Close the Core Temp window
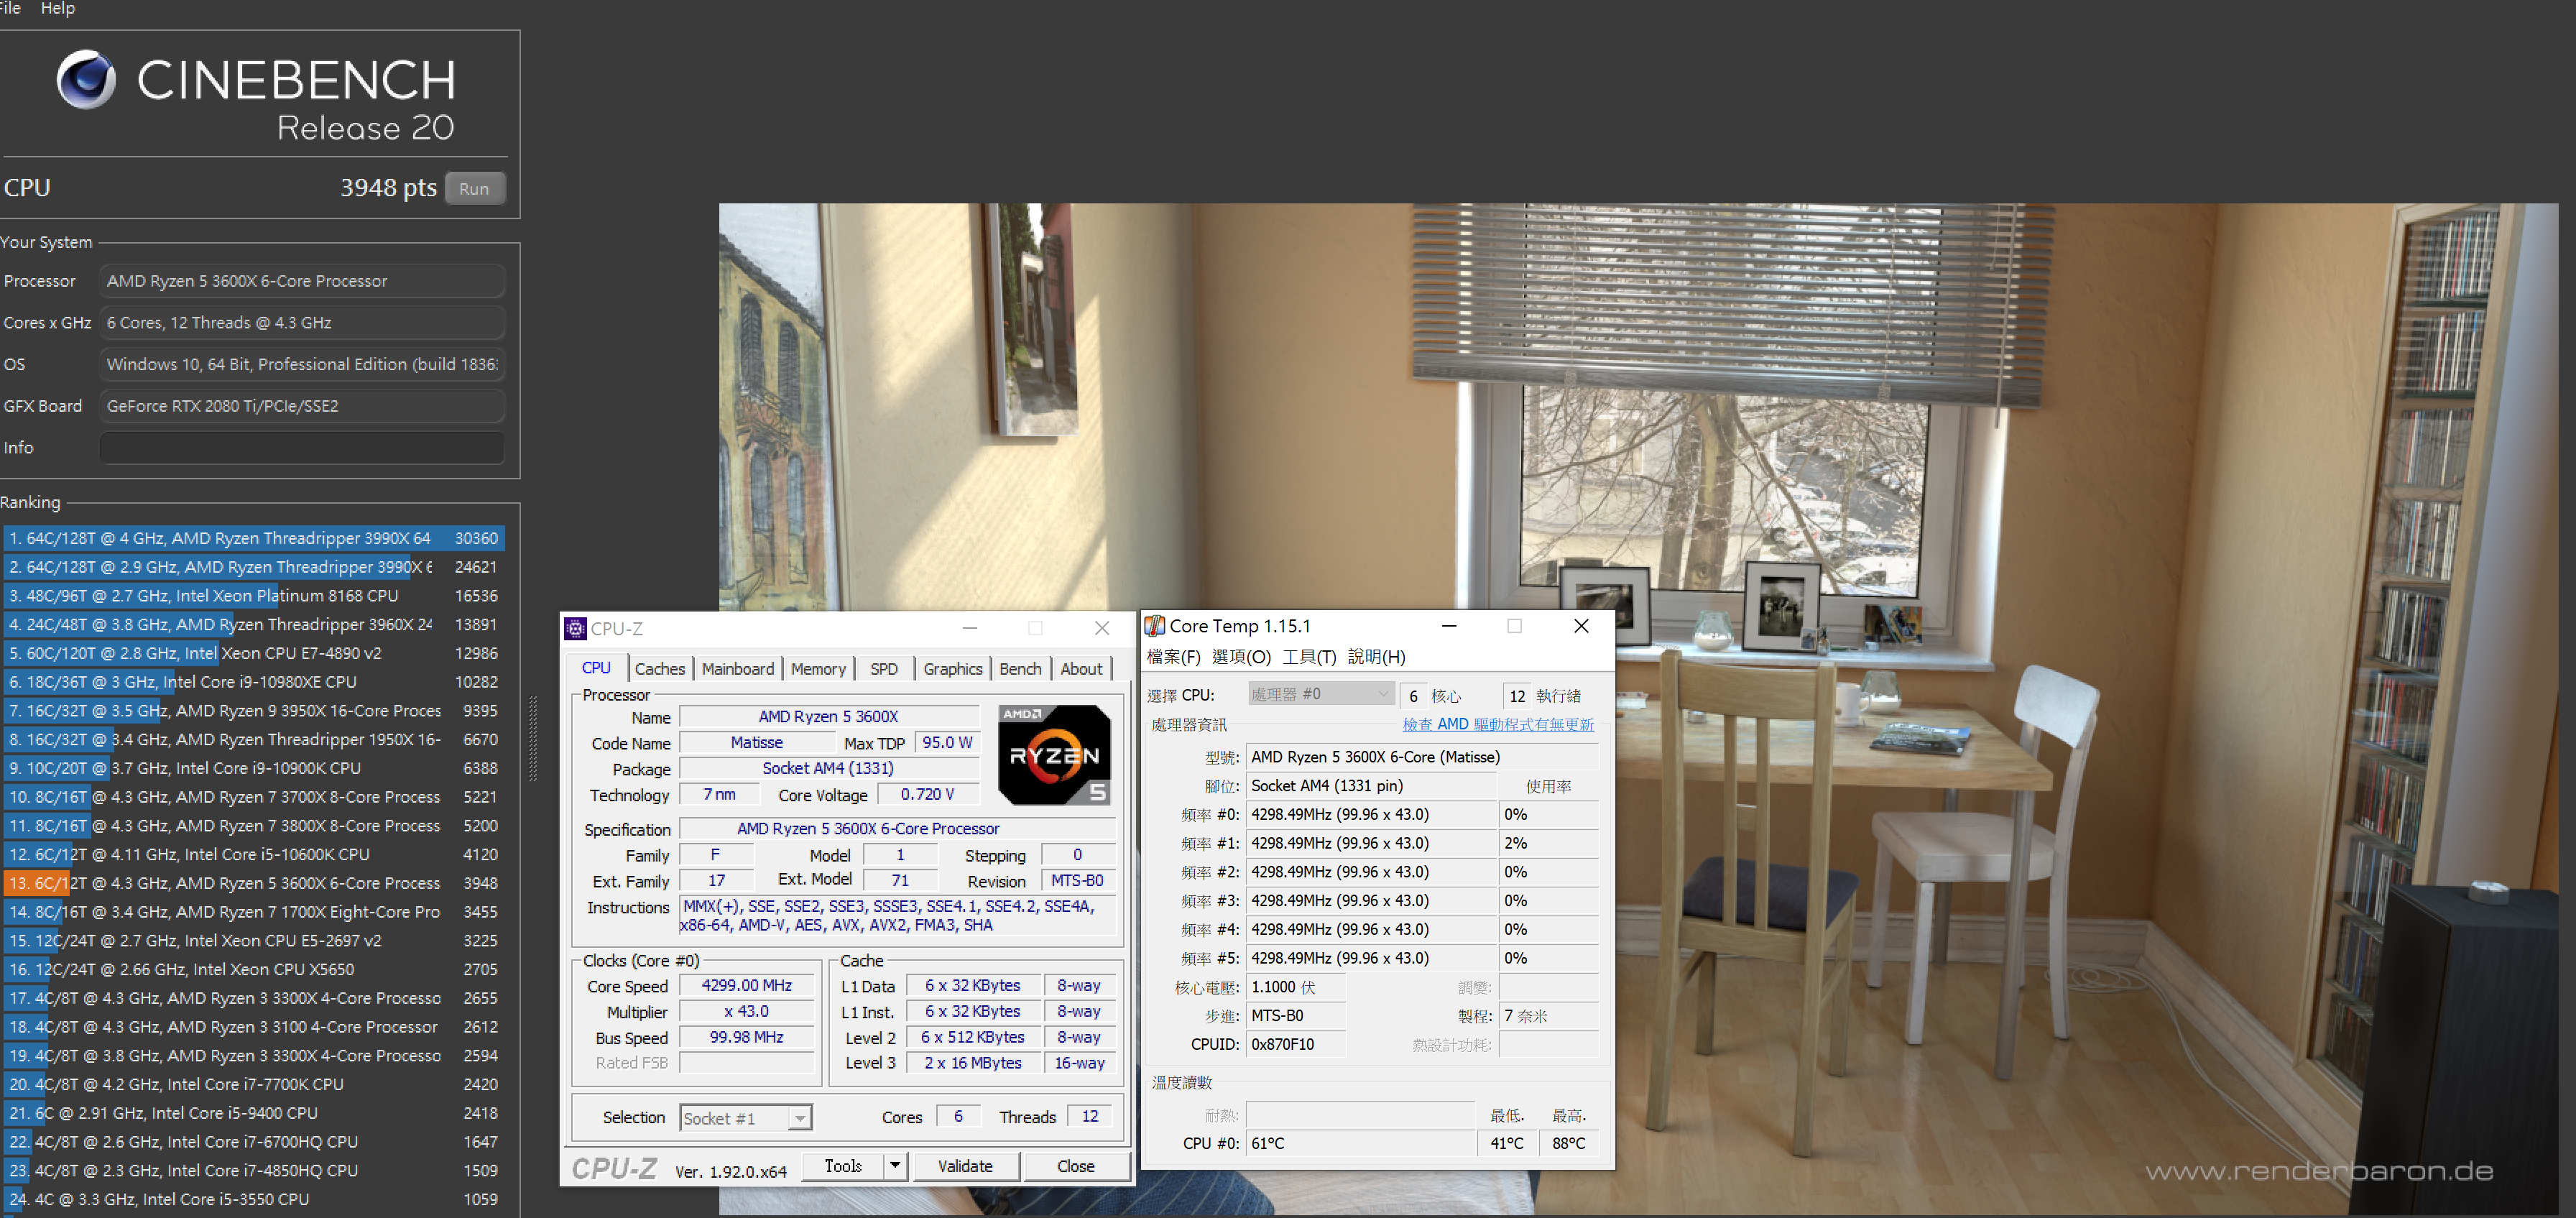Screen dimensions: 2576x1218 pos(1581,626)
